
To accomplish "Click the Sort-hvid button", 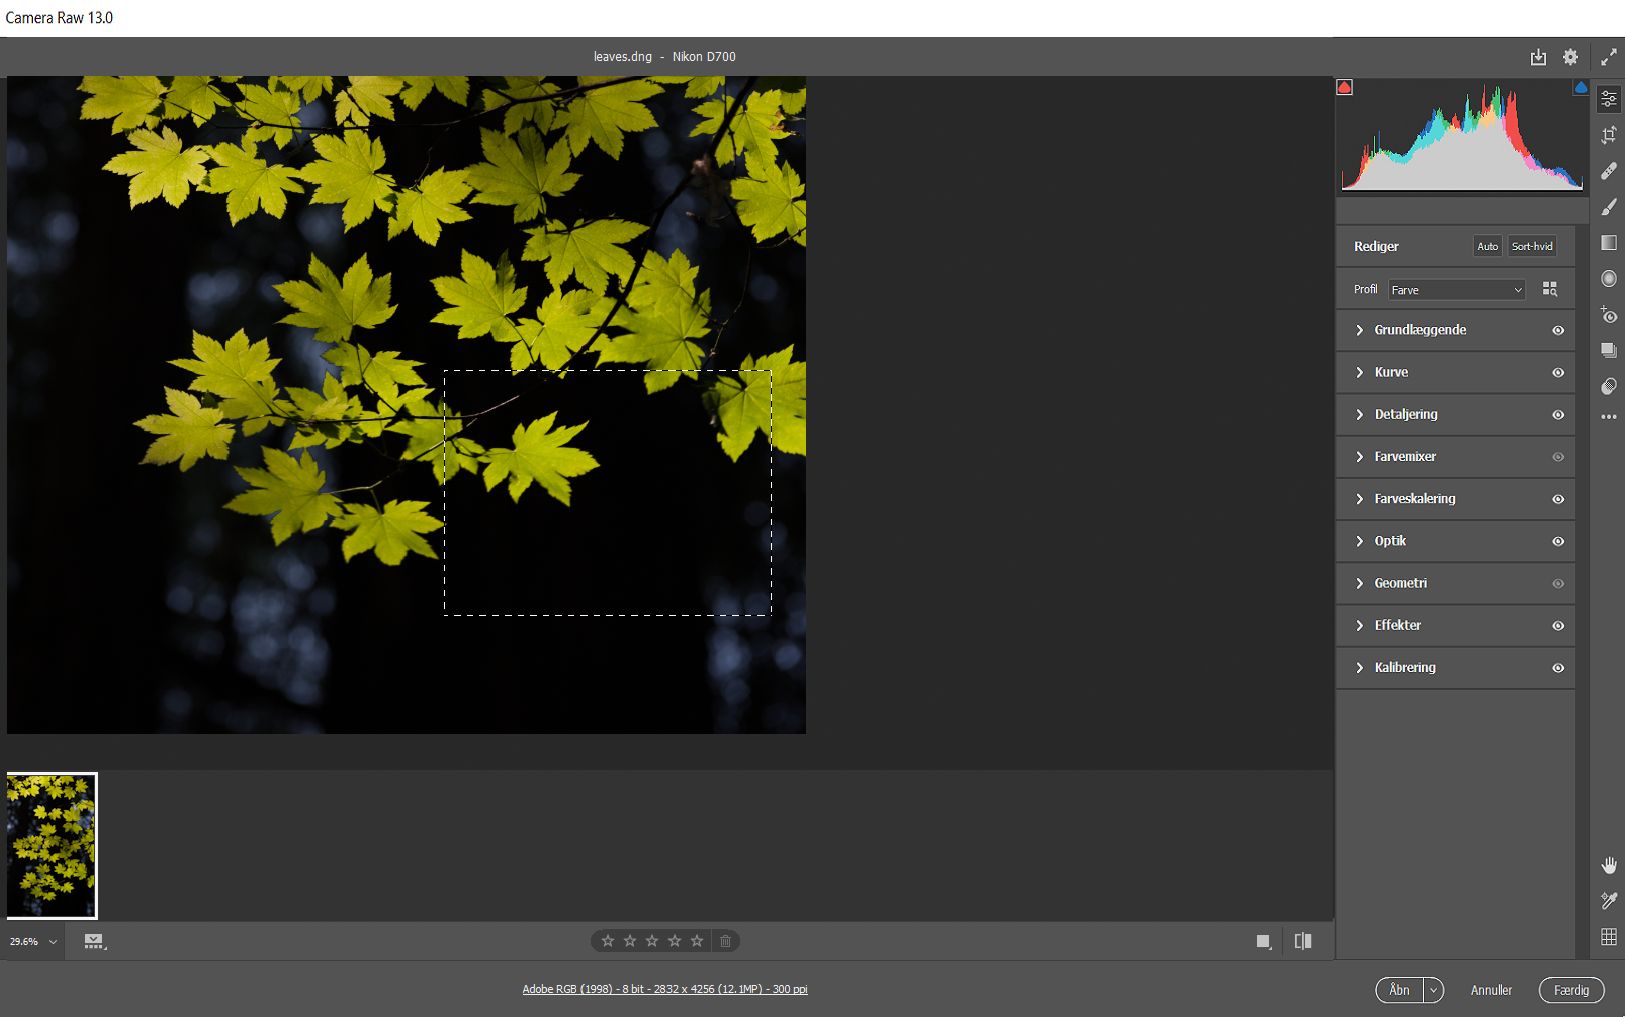I will click(x=1532, y=246).
